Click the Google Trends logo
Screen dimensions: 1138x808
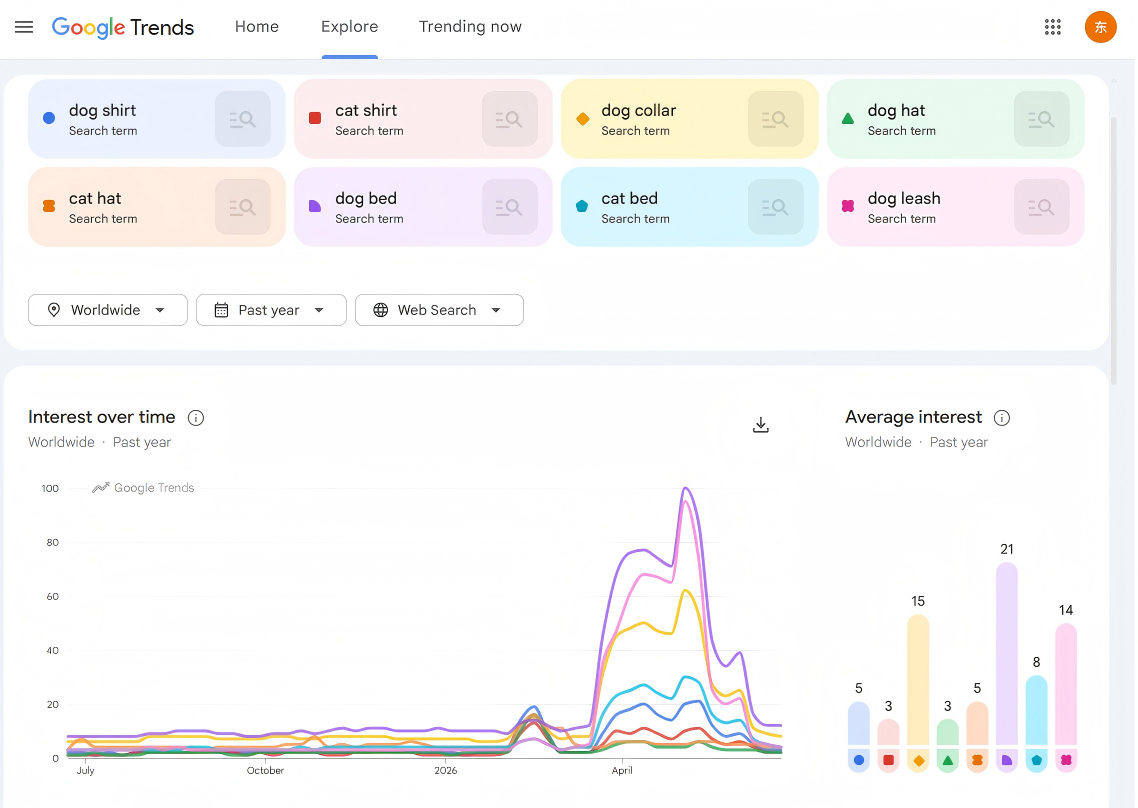[123, 28]
